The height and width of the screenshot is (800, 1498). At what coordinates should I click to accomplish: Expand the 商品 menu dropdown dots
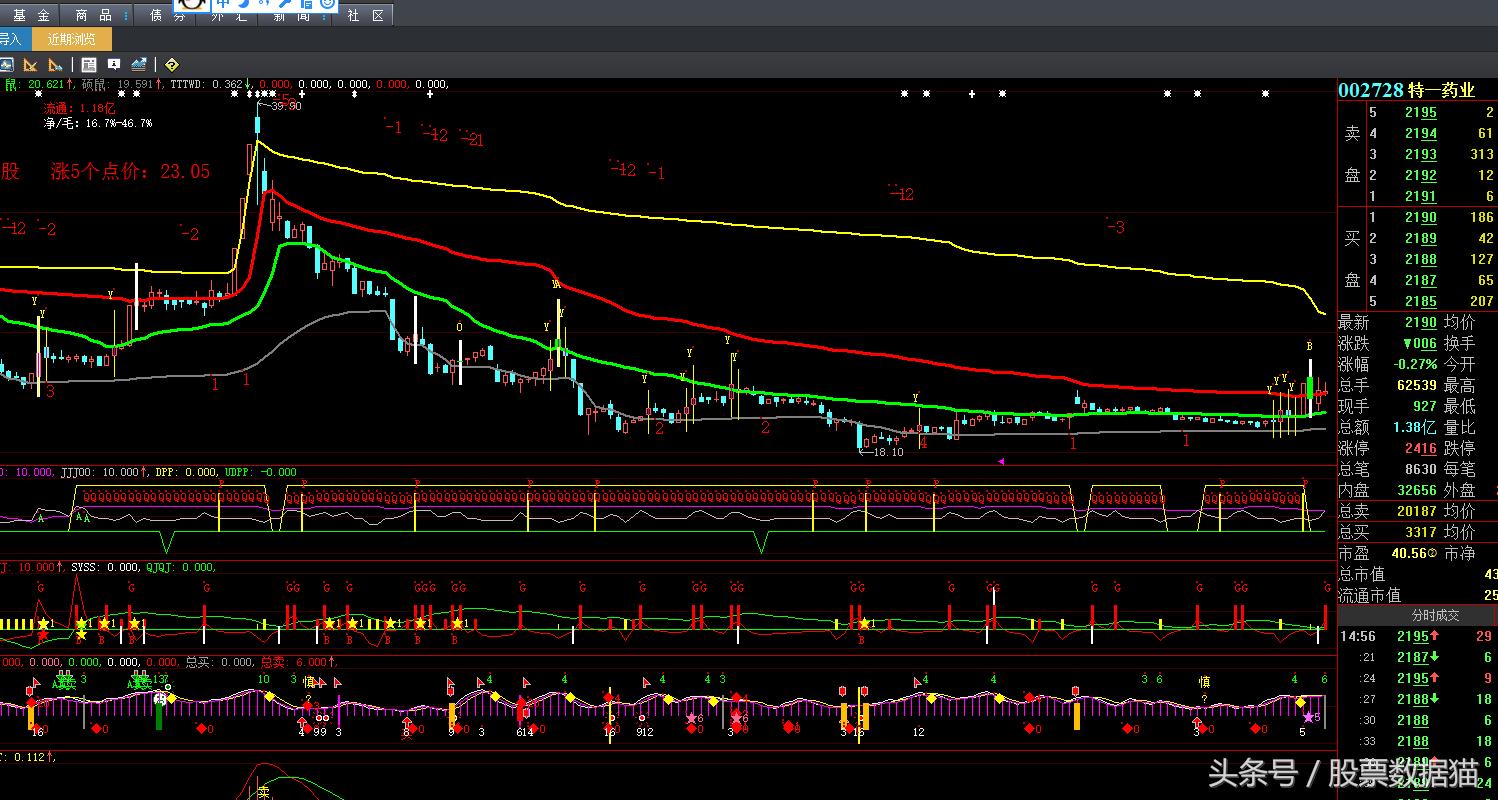(x=124, y=16)
